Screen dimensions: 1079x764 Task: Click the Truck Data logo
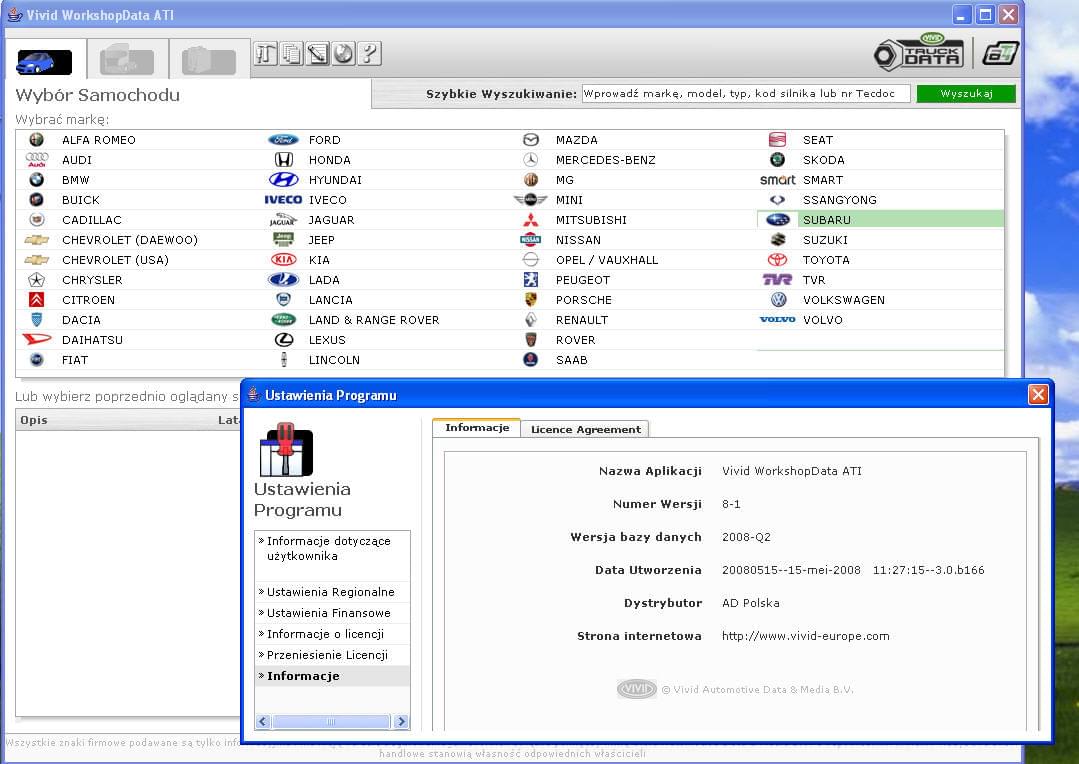point(919,52)
